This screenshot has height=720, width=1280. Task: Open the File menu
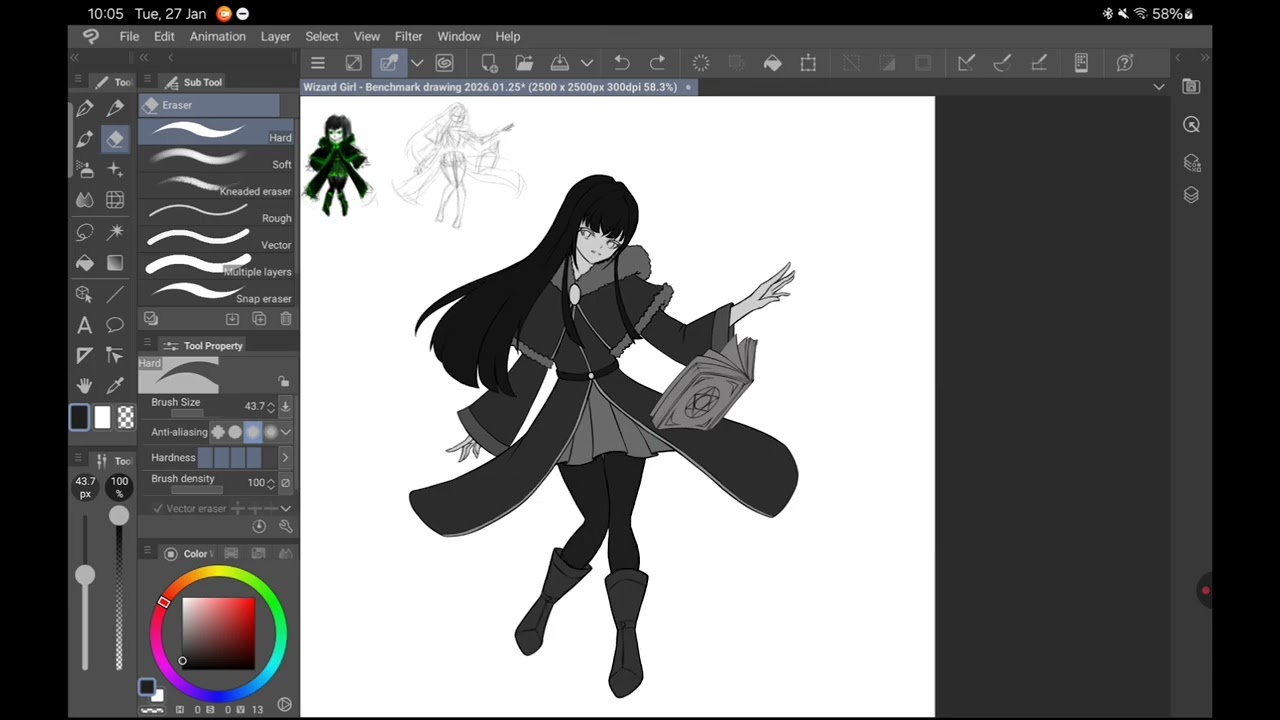129,36
